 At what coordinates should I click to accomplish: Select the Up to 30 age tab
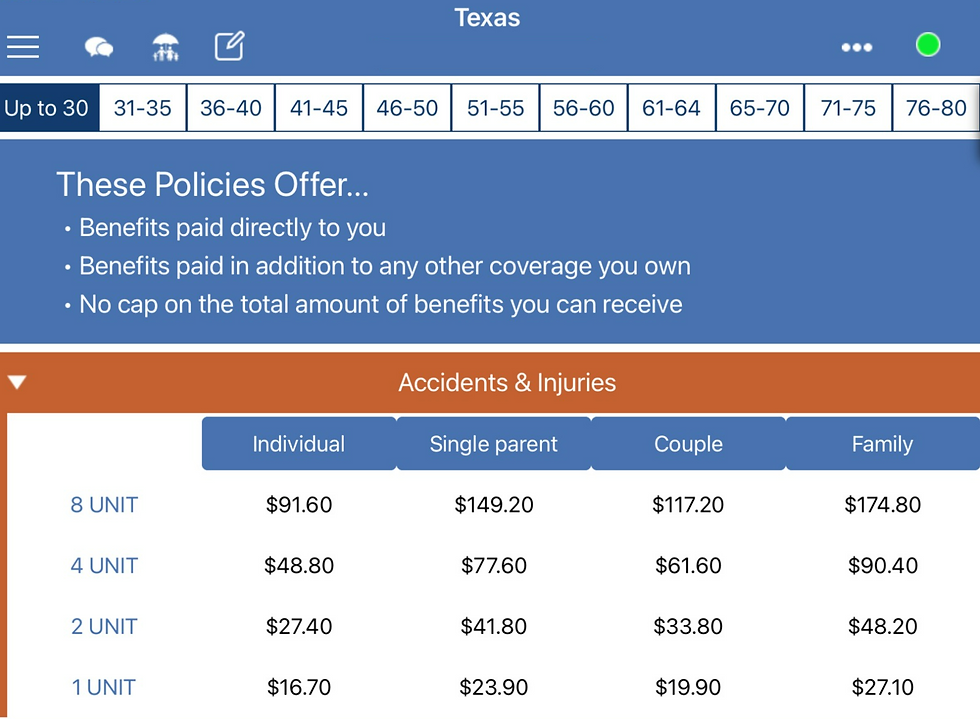pos(47,108)
